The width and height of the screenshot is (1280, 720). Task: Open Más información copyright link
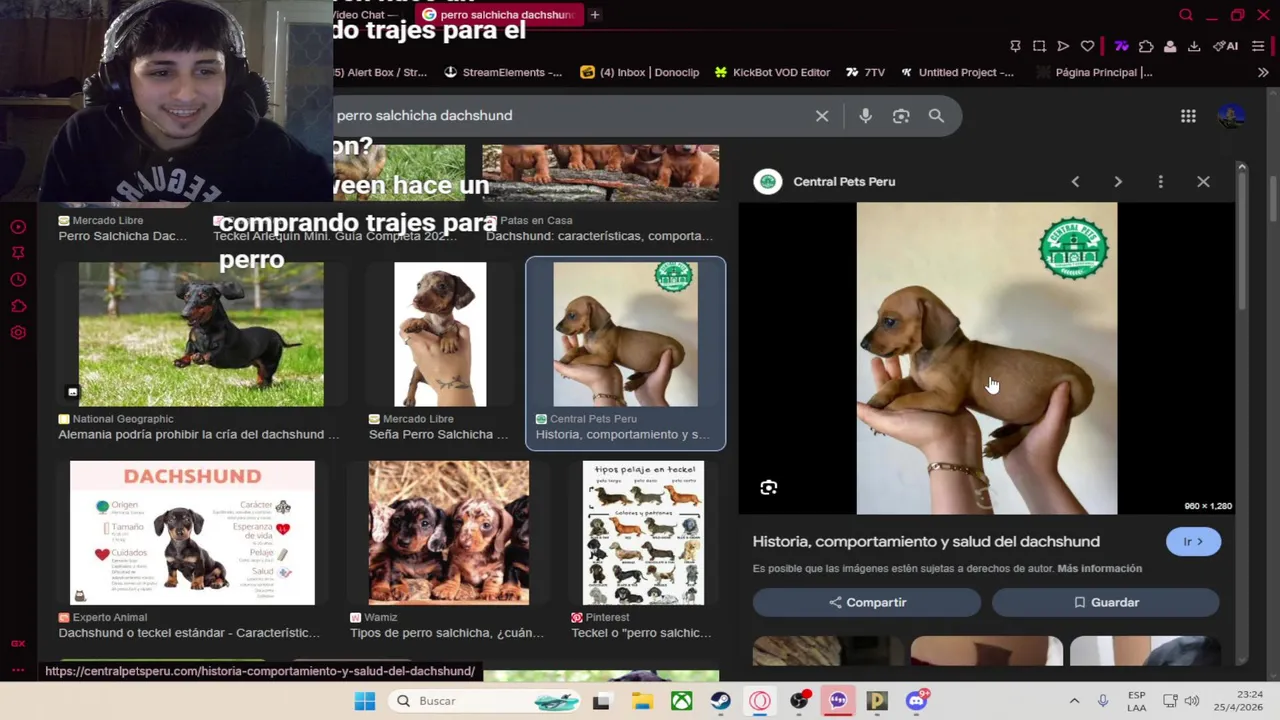point(1099,568)
